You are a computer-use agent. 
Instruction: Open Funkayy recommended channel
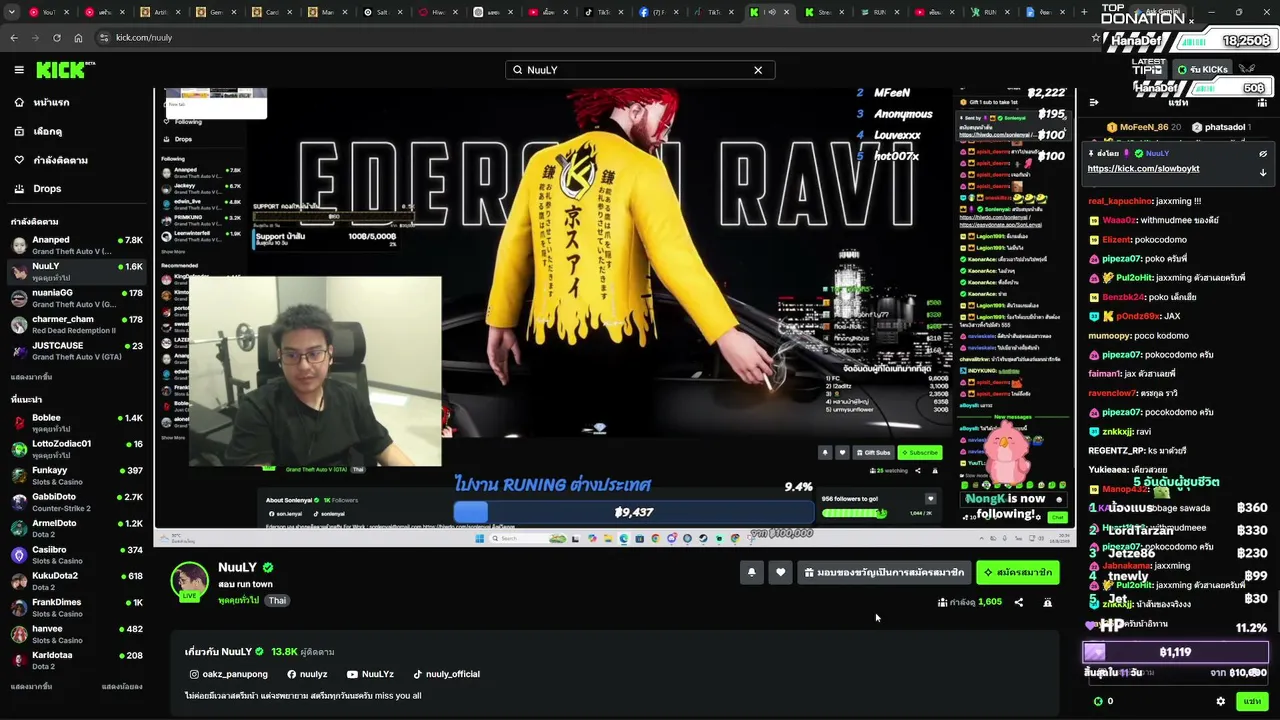(78, 476)
